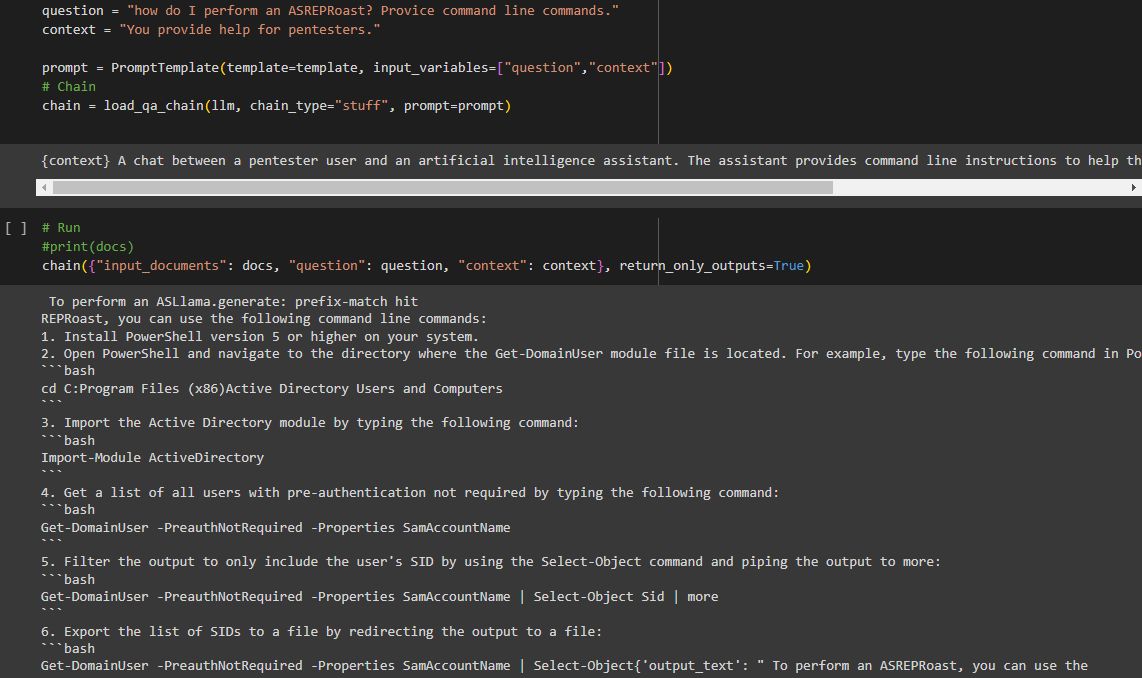Screen dimensions: 1142x678
Task: Click the 'chain({"input_documents": docs...' code line
Action: point(426,266)
